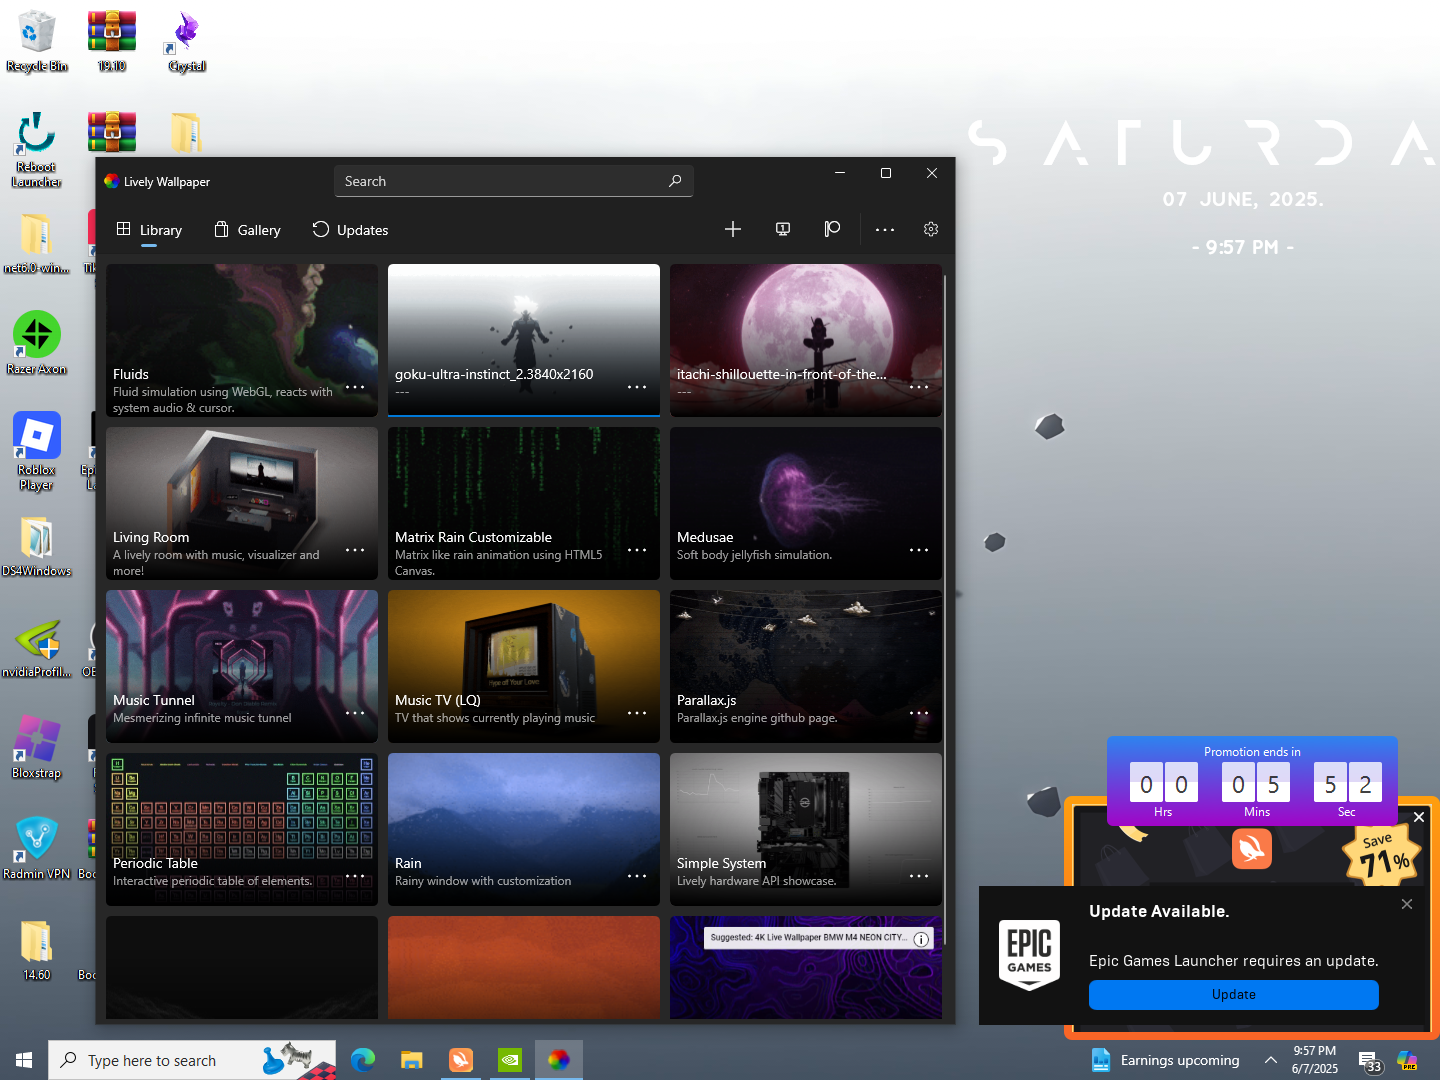Click the Lively Wallpaper library scrollbar

click(x=946, y=608)
